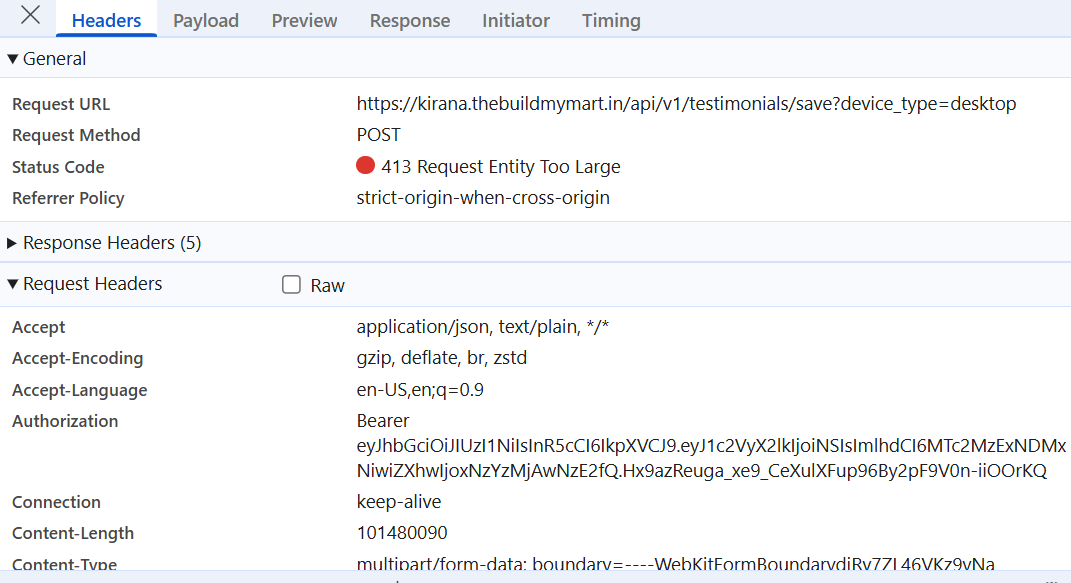
Task: Click the Content-Length header name
Action: [x=72, y=533]
